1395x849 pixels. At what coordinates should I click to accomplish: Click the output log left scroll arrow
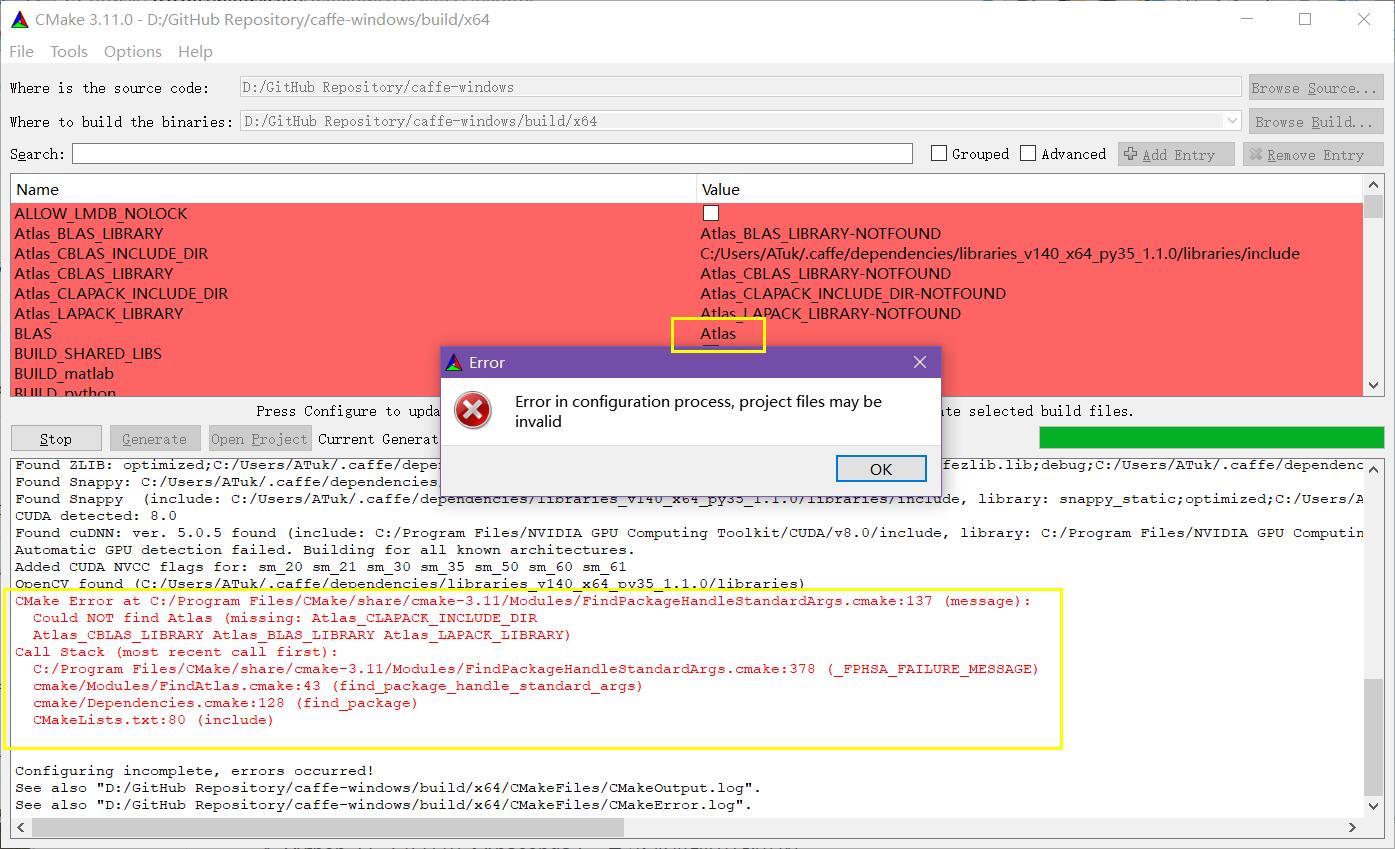(x=20, y=827)
